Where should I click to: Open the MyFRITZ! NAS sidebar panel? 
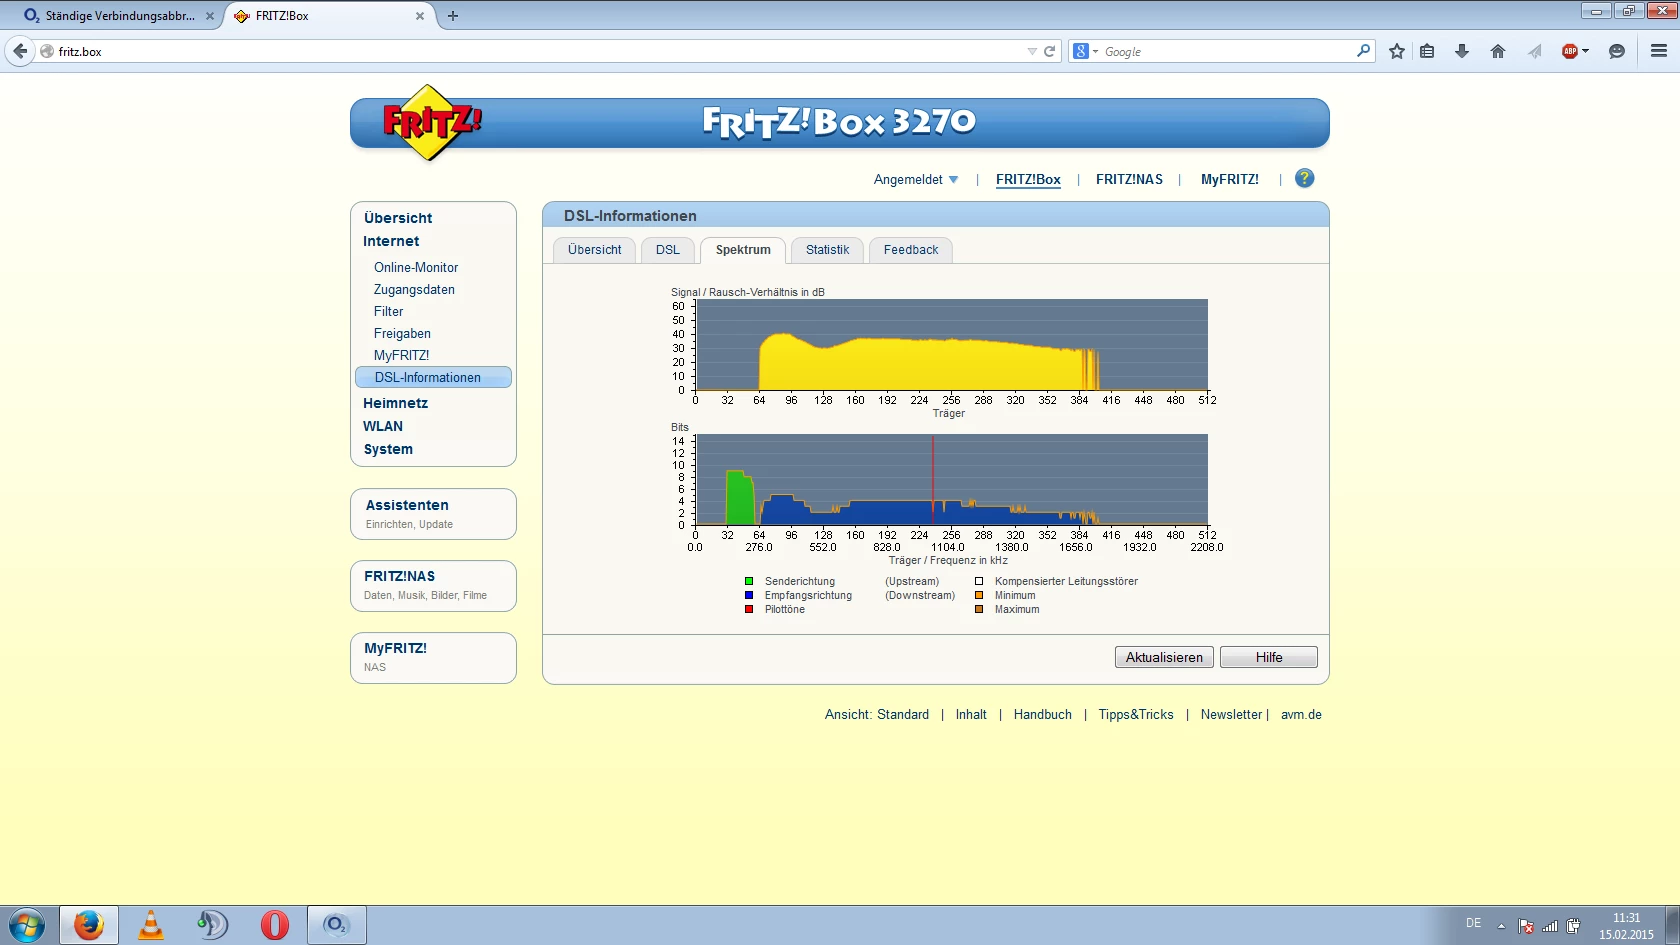pos(433,658)
